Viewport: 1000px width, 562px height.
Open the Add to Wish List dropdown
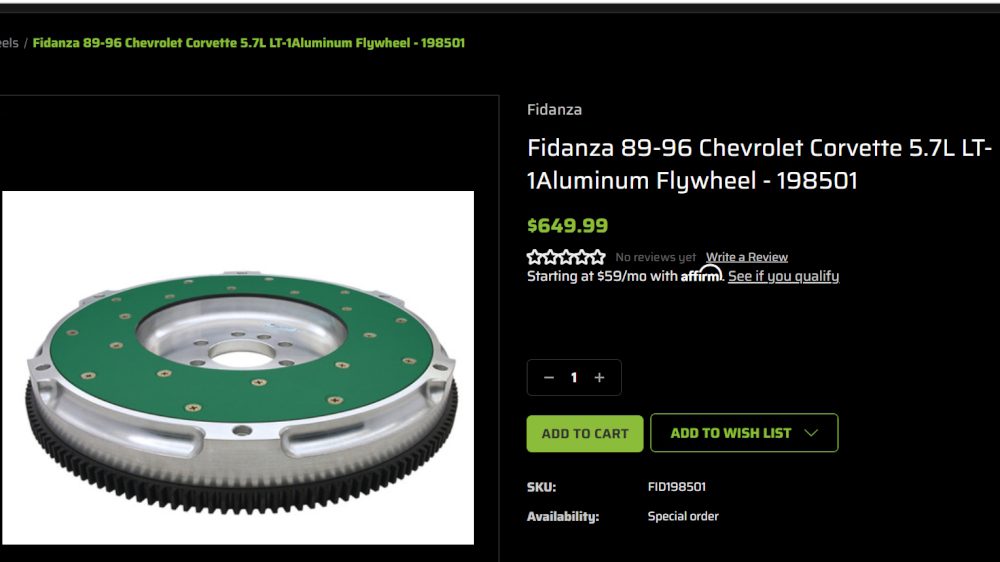click(x=744, y=433)
